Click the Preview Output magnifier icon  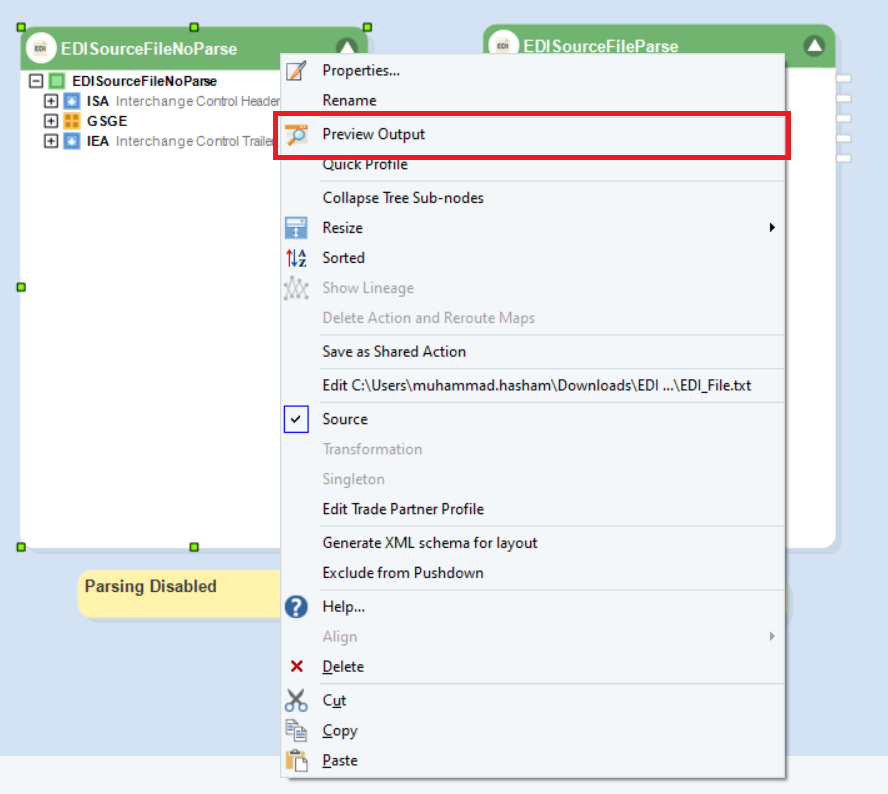[296, 135]
